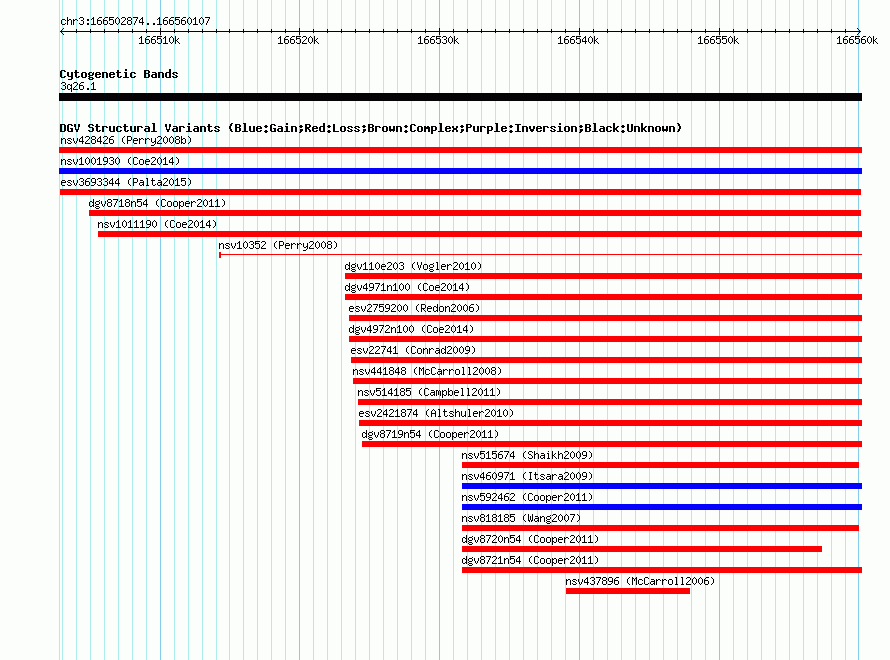Open dgv4971n100 (Coe2014) variant label
The height and width of the screenshot is (660, 890).
point(408,287)
